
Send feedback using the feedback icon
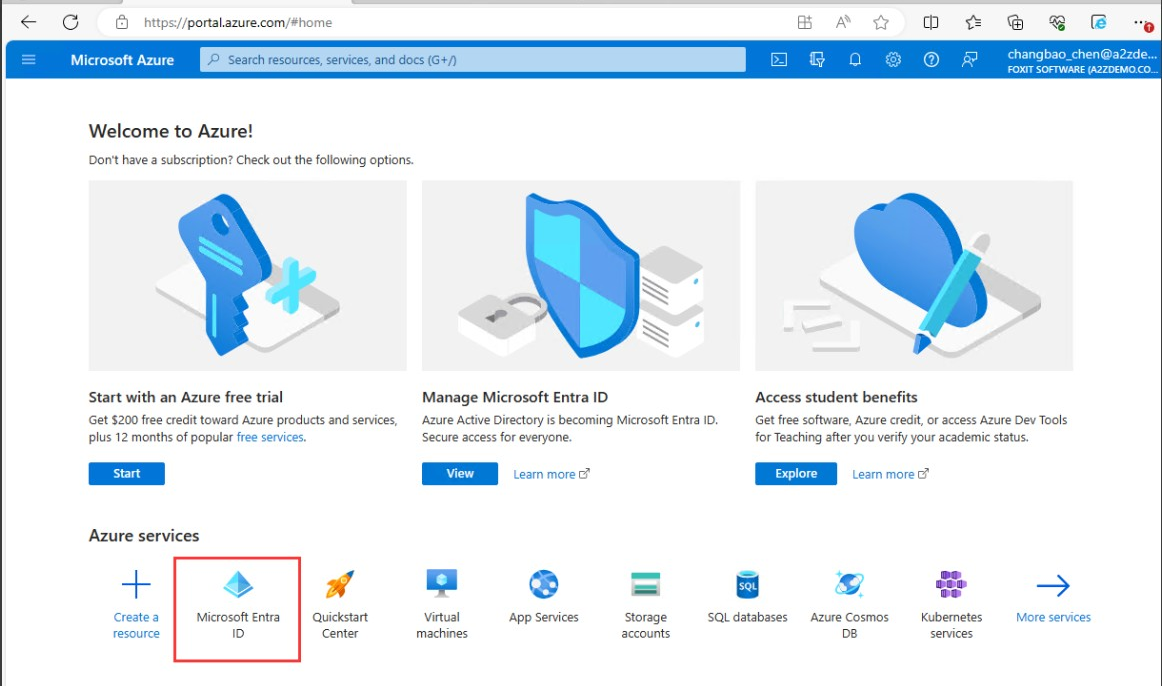click(x=968, y=59)
